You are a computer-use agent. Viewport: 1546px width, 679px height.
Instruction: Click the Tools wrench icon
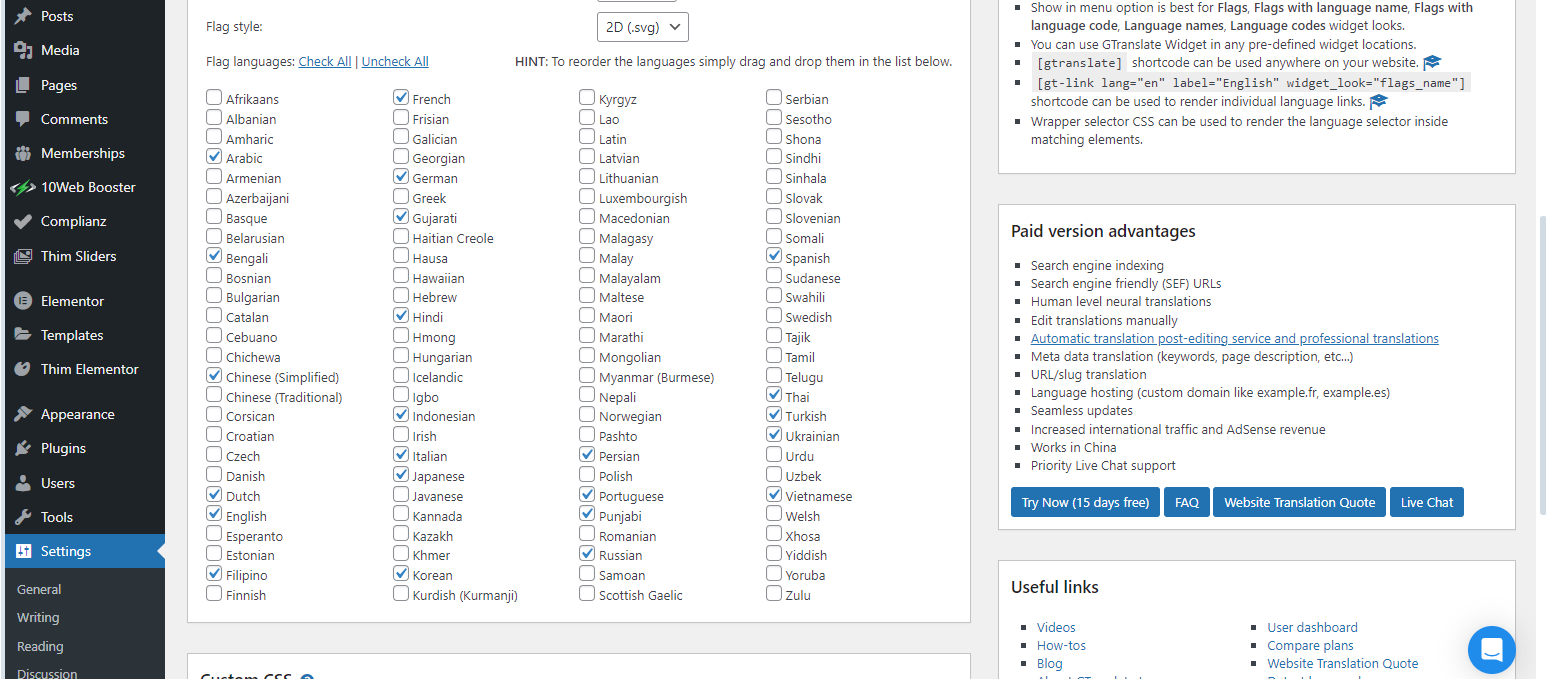[x=23, y=517]
